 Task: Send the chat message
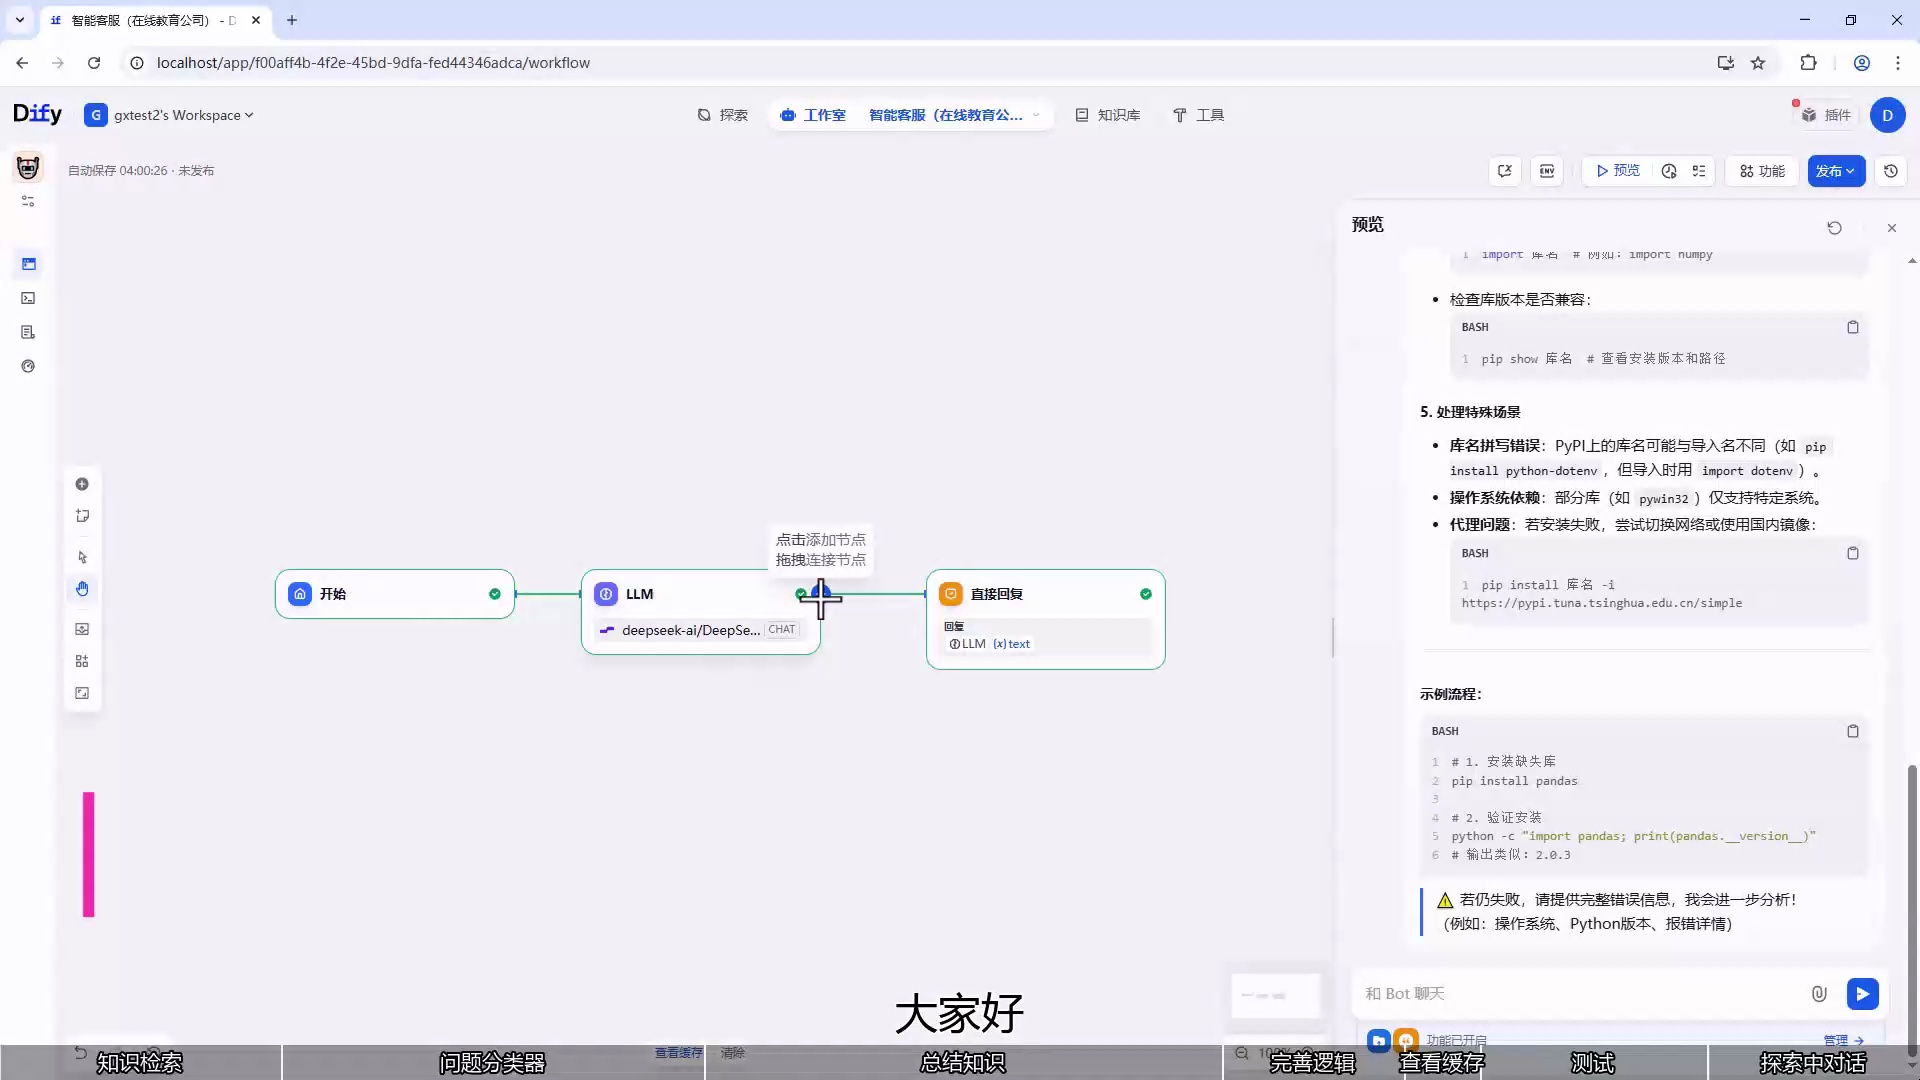click(1862, 994)
